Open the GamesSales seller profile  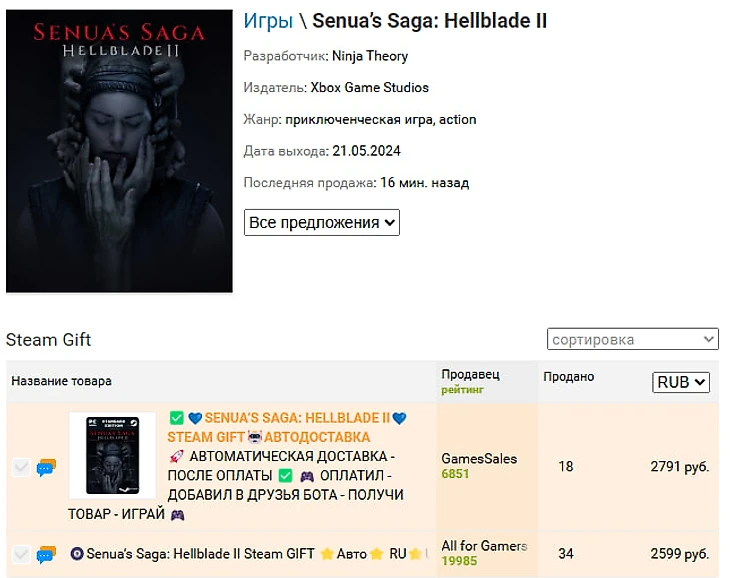coord(479,459)
